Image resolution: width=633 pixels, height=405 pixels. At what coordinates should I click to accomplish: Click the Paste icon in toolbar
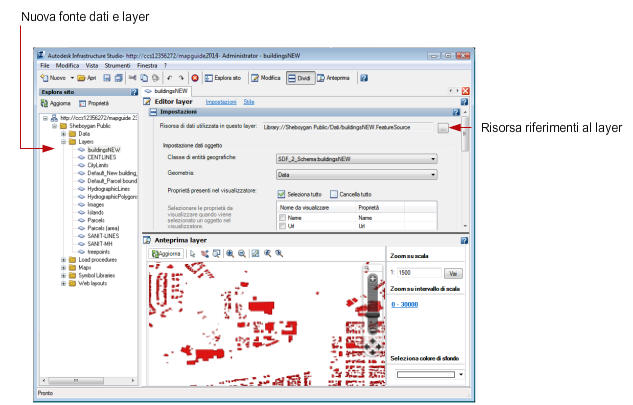(x=155, y=78)
